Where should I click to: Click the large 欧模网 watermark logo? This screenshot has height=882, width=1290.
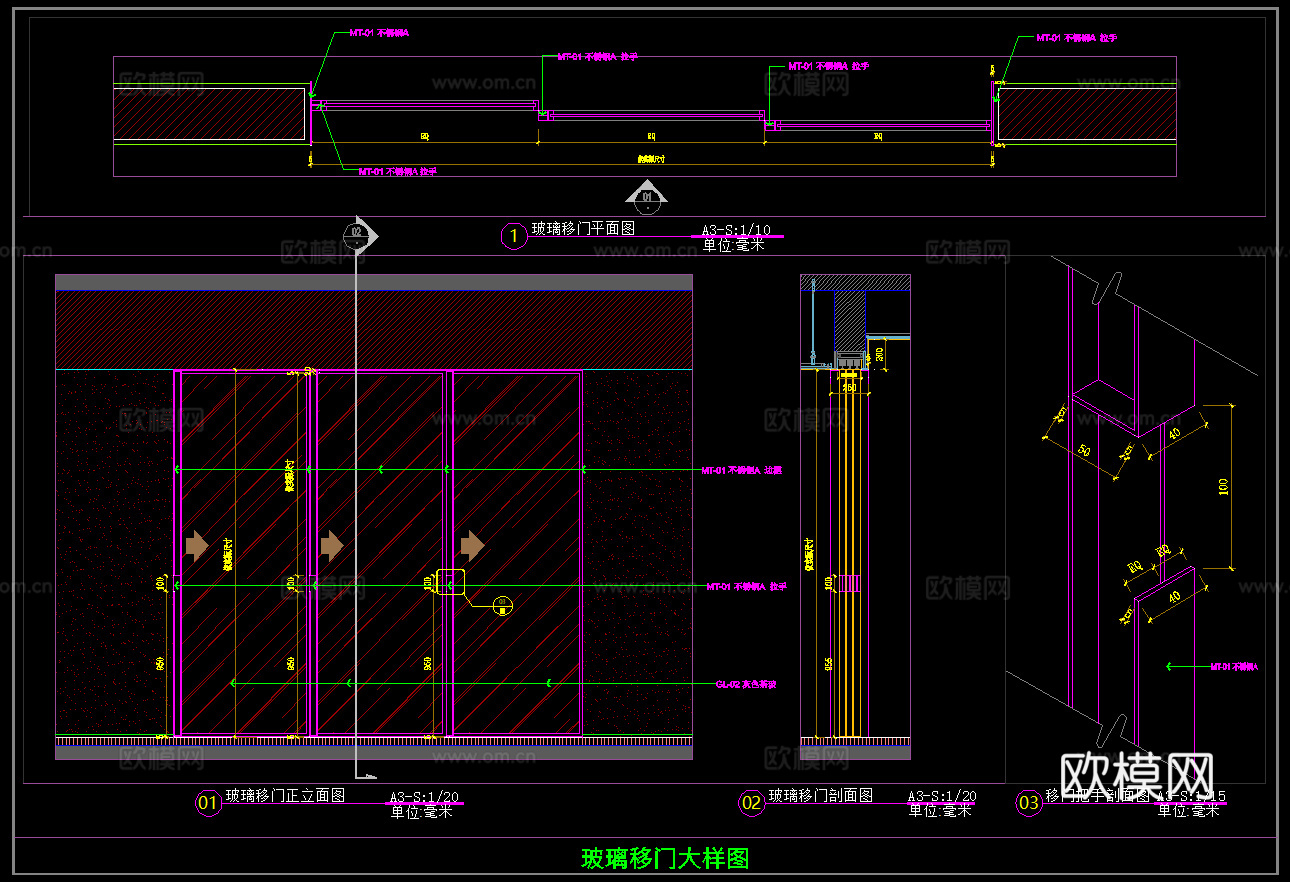(x=1136, y=773)
